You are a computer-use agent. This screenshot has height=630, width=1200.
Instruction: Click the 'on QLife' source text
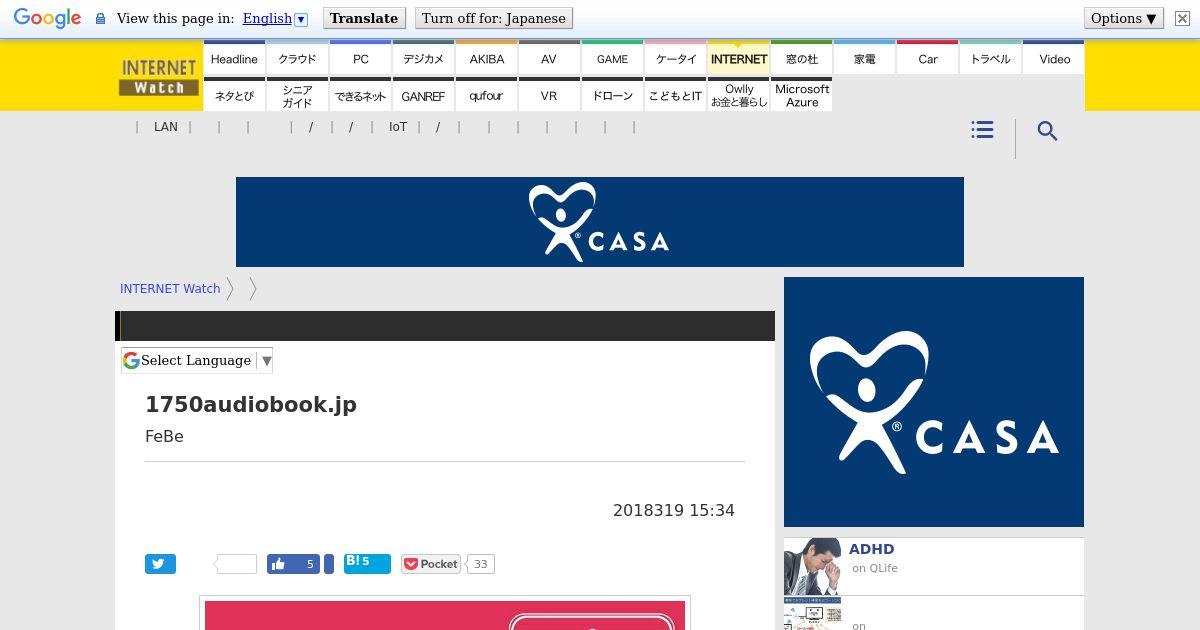tap(875, 568)
